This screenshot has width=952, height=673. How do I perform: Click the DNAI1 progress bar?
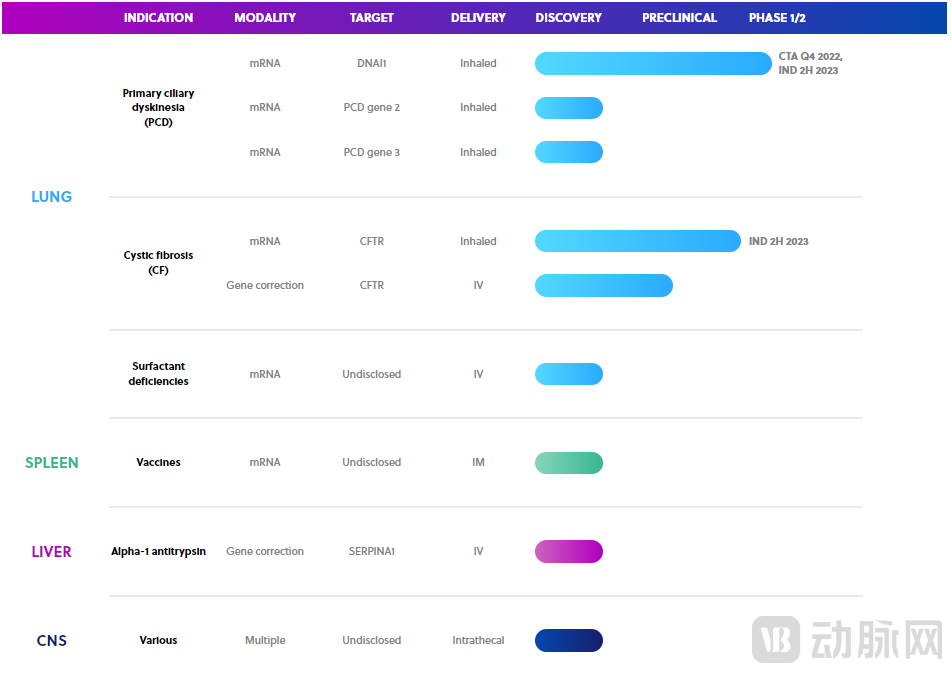tap(653, 63)
